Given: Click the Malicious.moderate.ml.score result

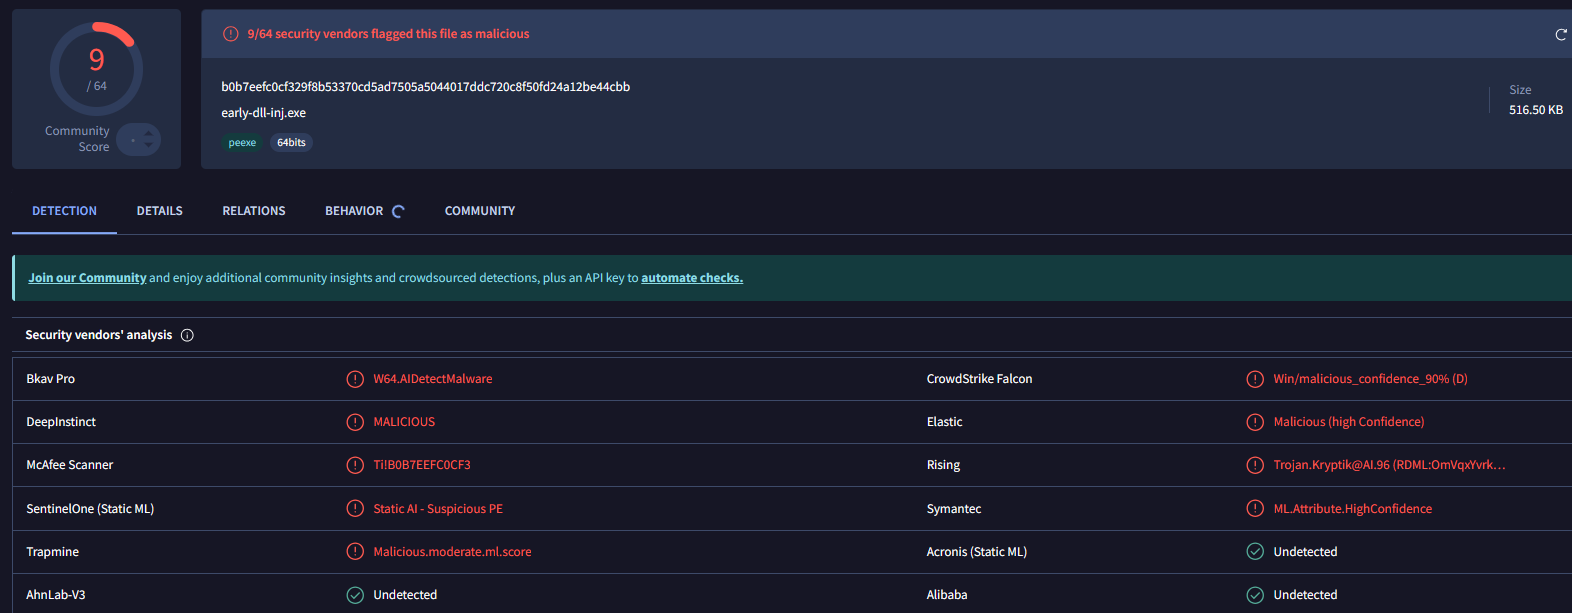Looking at the screenshot, I should click(x=453, y=552).
